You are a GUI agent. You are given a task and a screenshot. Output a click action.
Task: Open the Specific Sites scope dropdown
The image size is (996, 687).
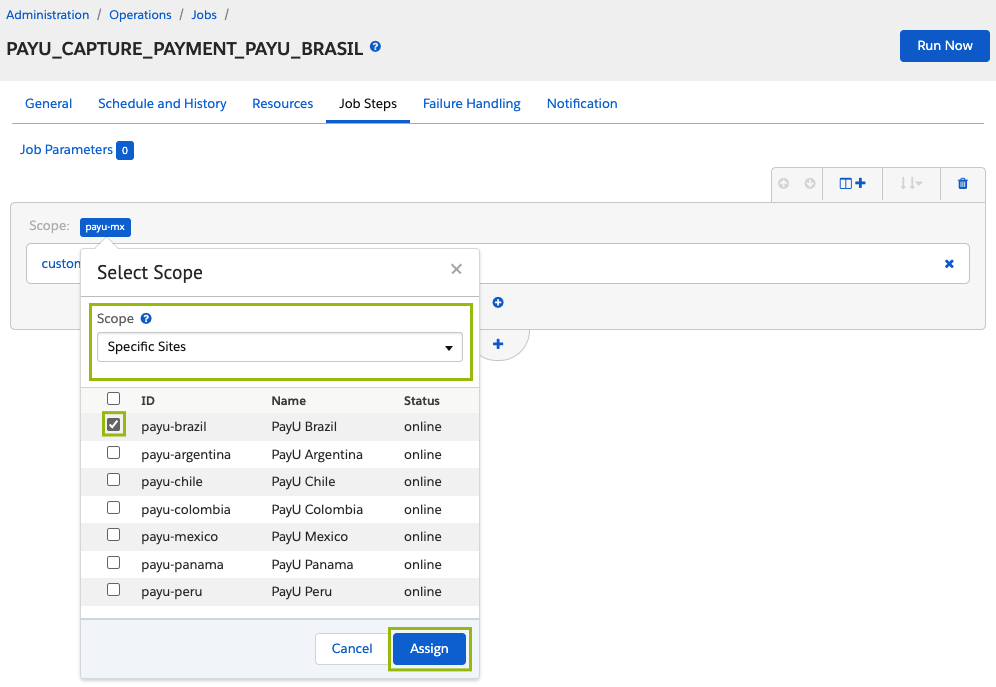point(279,347)
